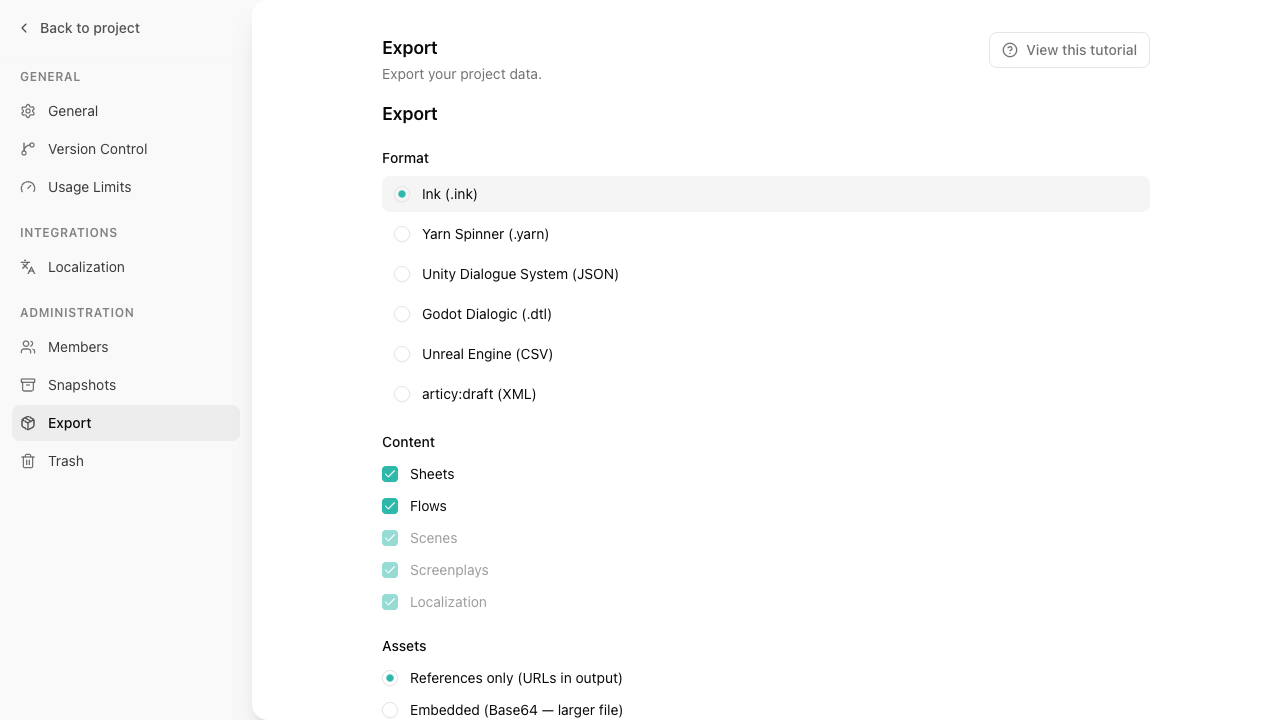Image resolution: width=1280 pixels, height=720 pixels.
Task: Toggle the Scenes content checkbox
Action: point(390,538)
